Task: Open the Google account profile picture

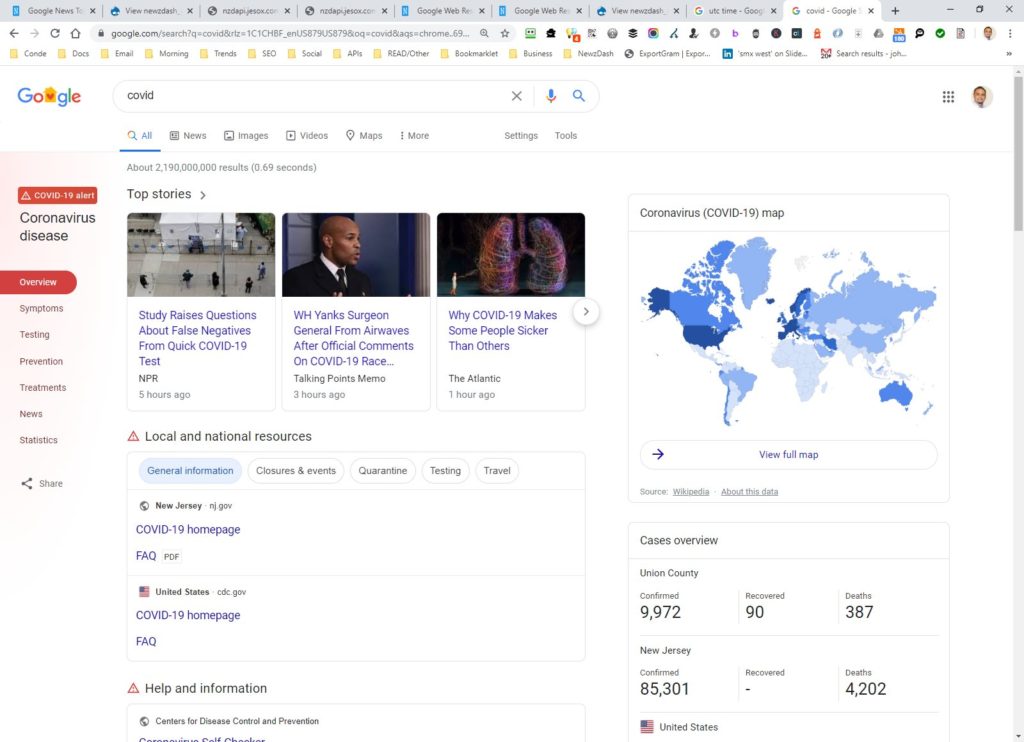Action: (x=981, y=97)
